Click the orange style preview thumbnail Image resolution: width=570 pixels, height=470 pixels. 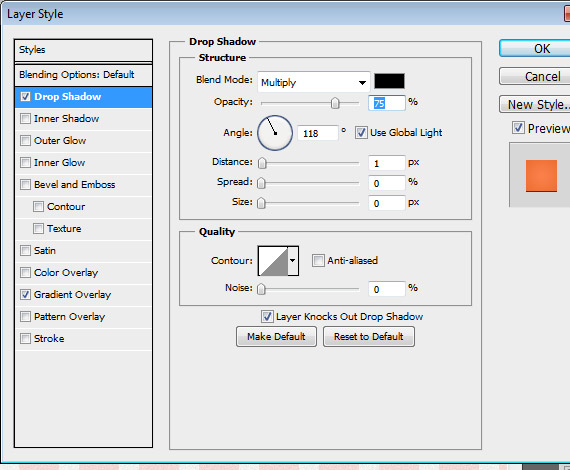click(541, 176)
